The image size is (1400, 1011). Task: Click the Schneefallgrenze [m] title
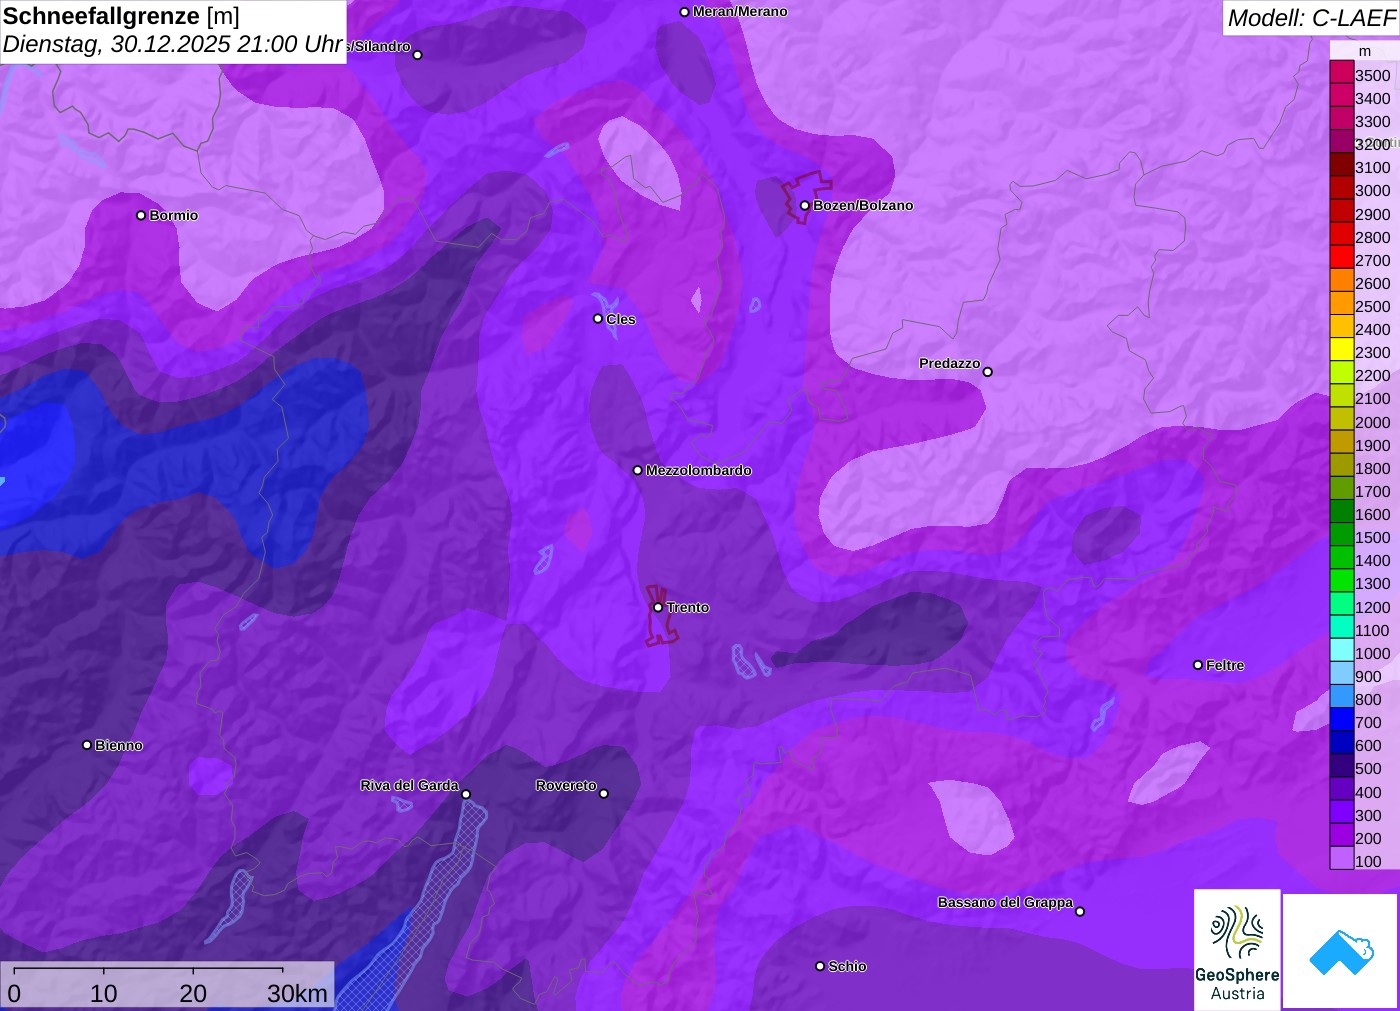click(x=121, y=16)
